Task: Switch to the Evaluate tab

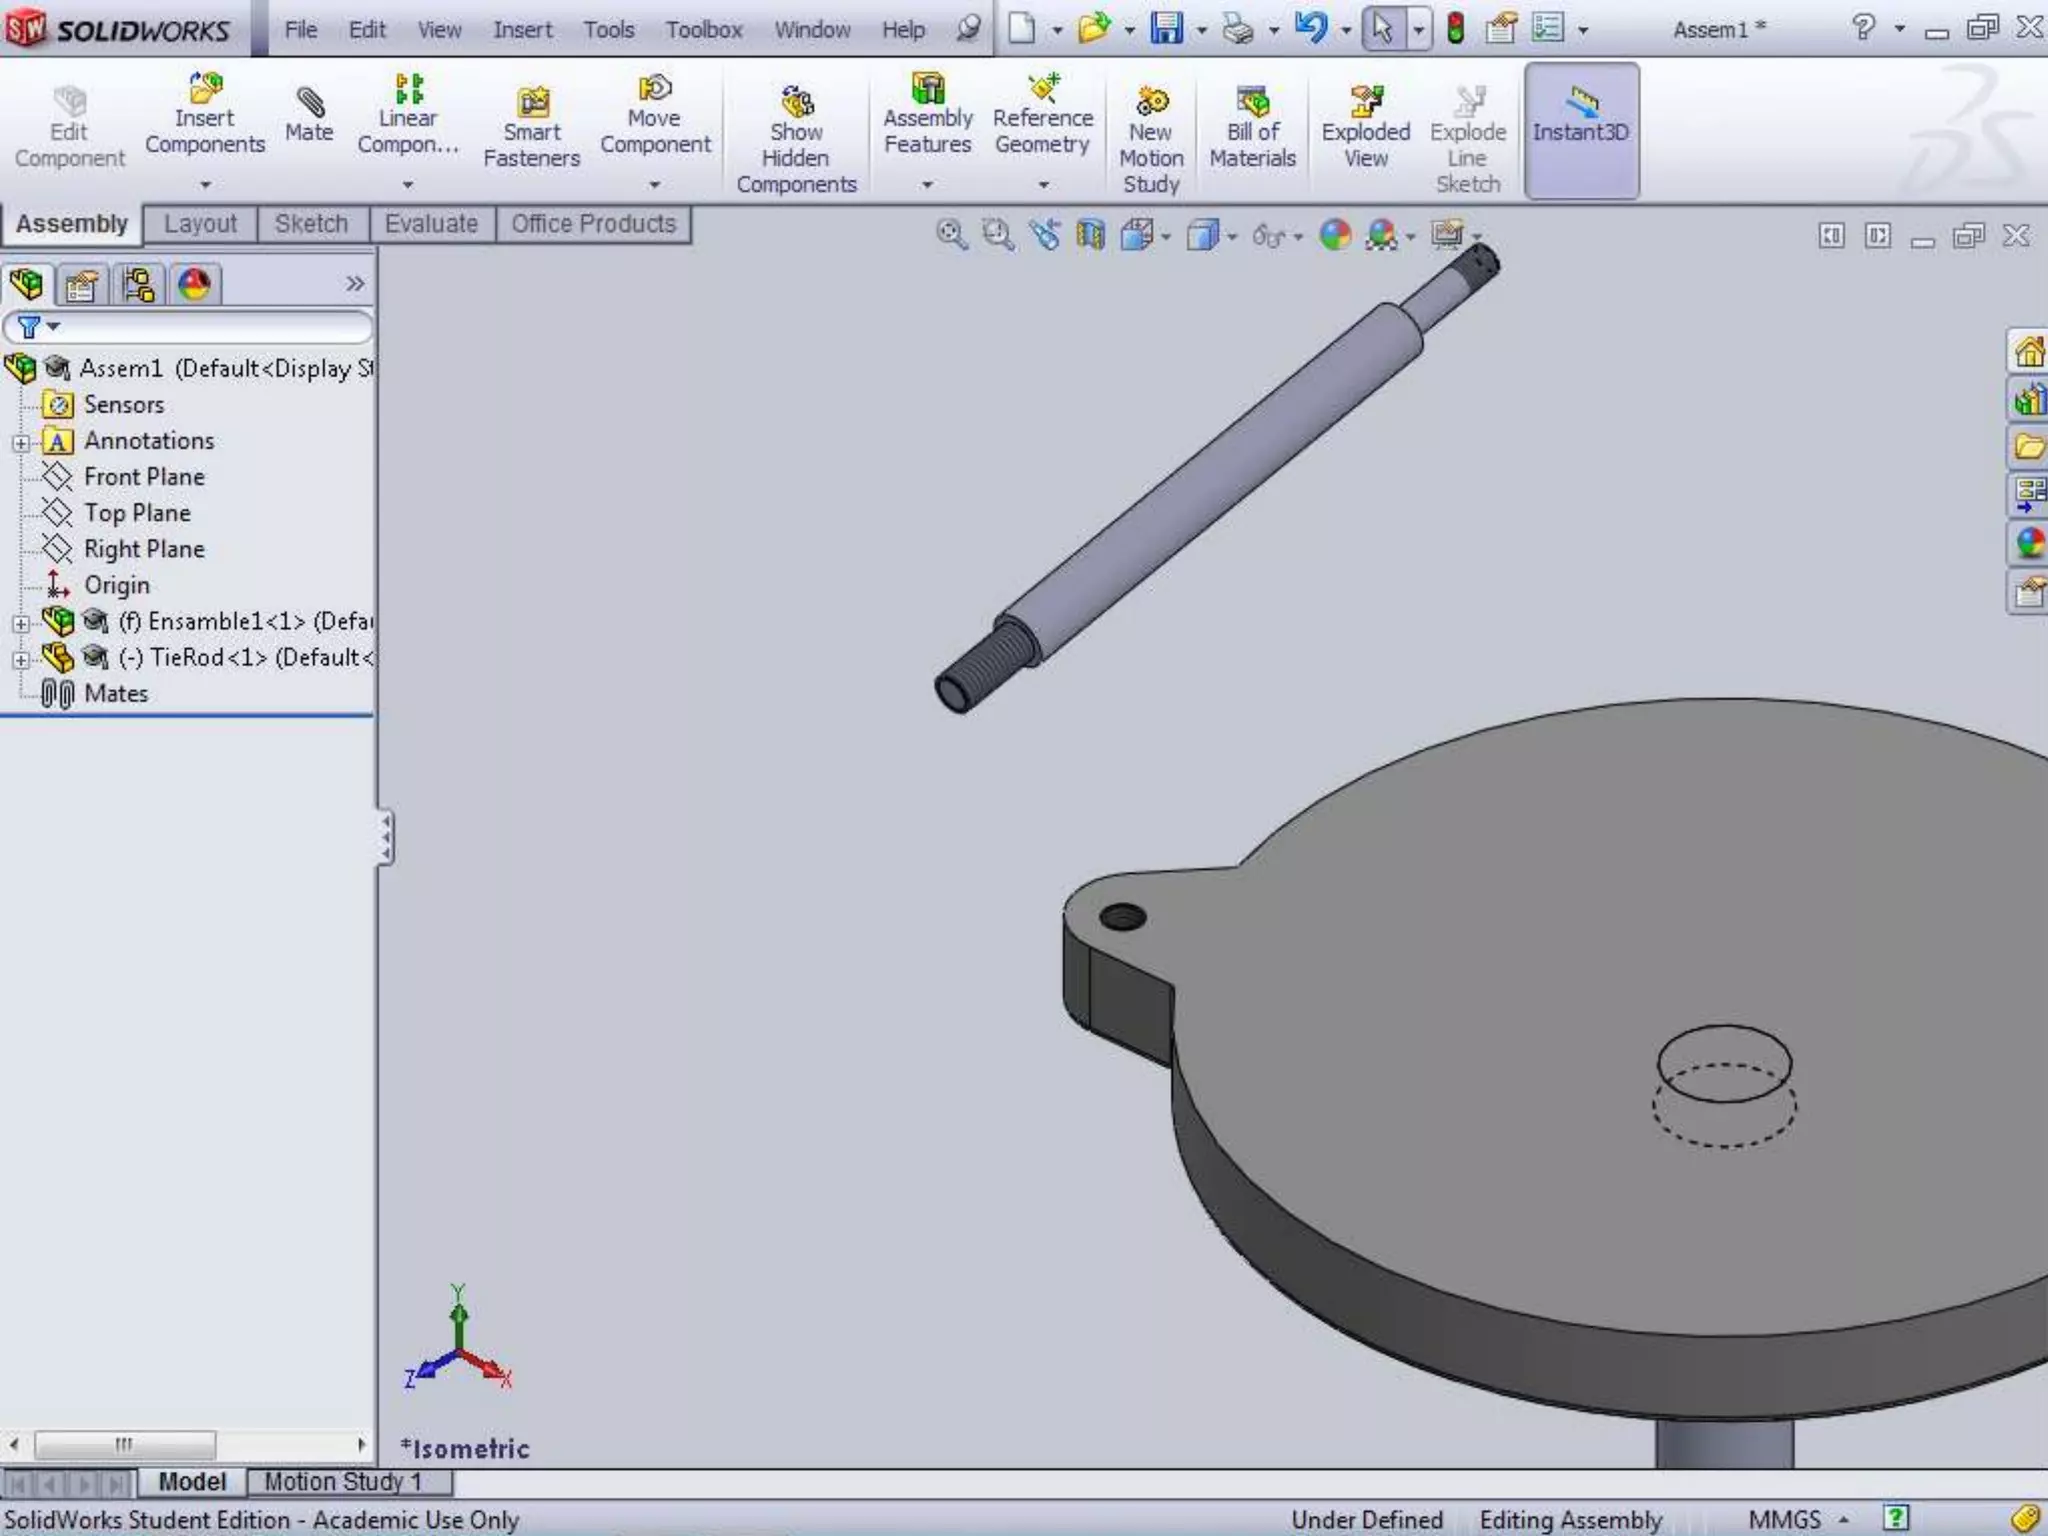Action: point(431,224)
